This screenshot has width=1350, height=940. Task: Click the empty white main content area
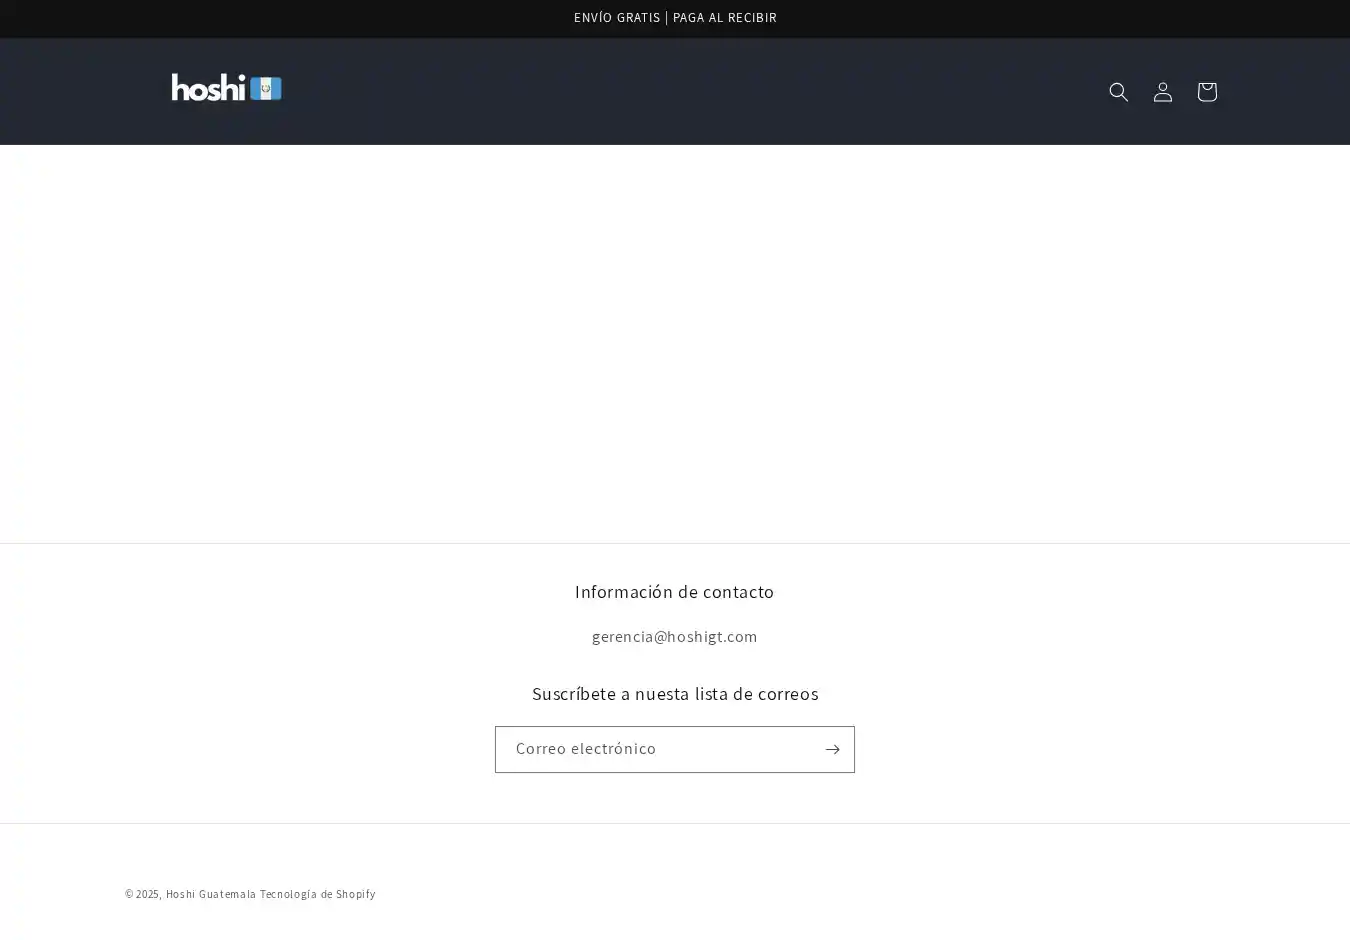click(x=674, y=340)
